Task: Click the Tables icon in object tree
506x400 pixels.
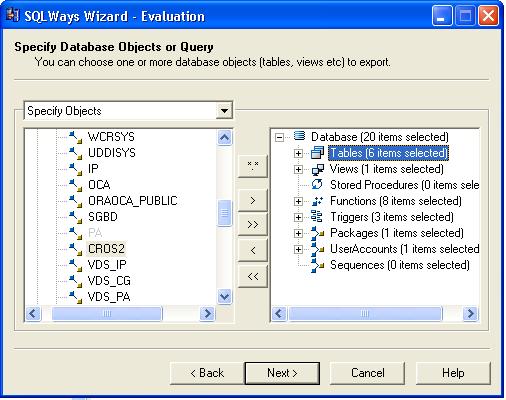Action: click(317, 153)
